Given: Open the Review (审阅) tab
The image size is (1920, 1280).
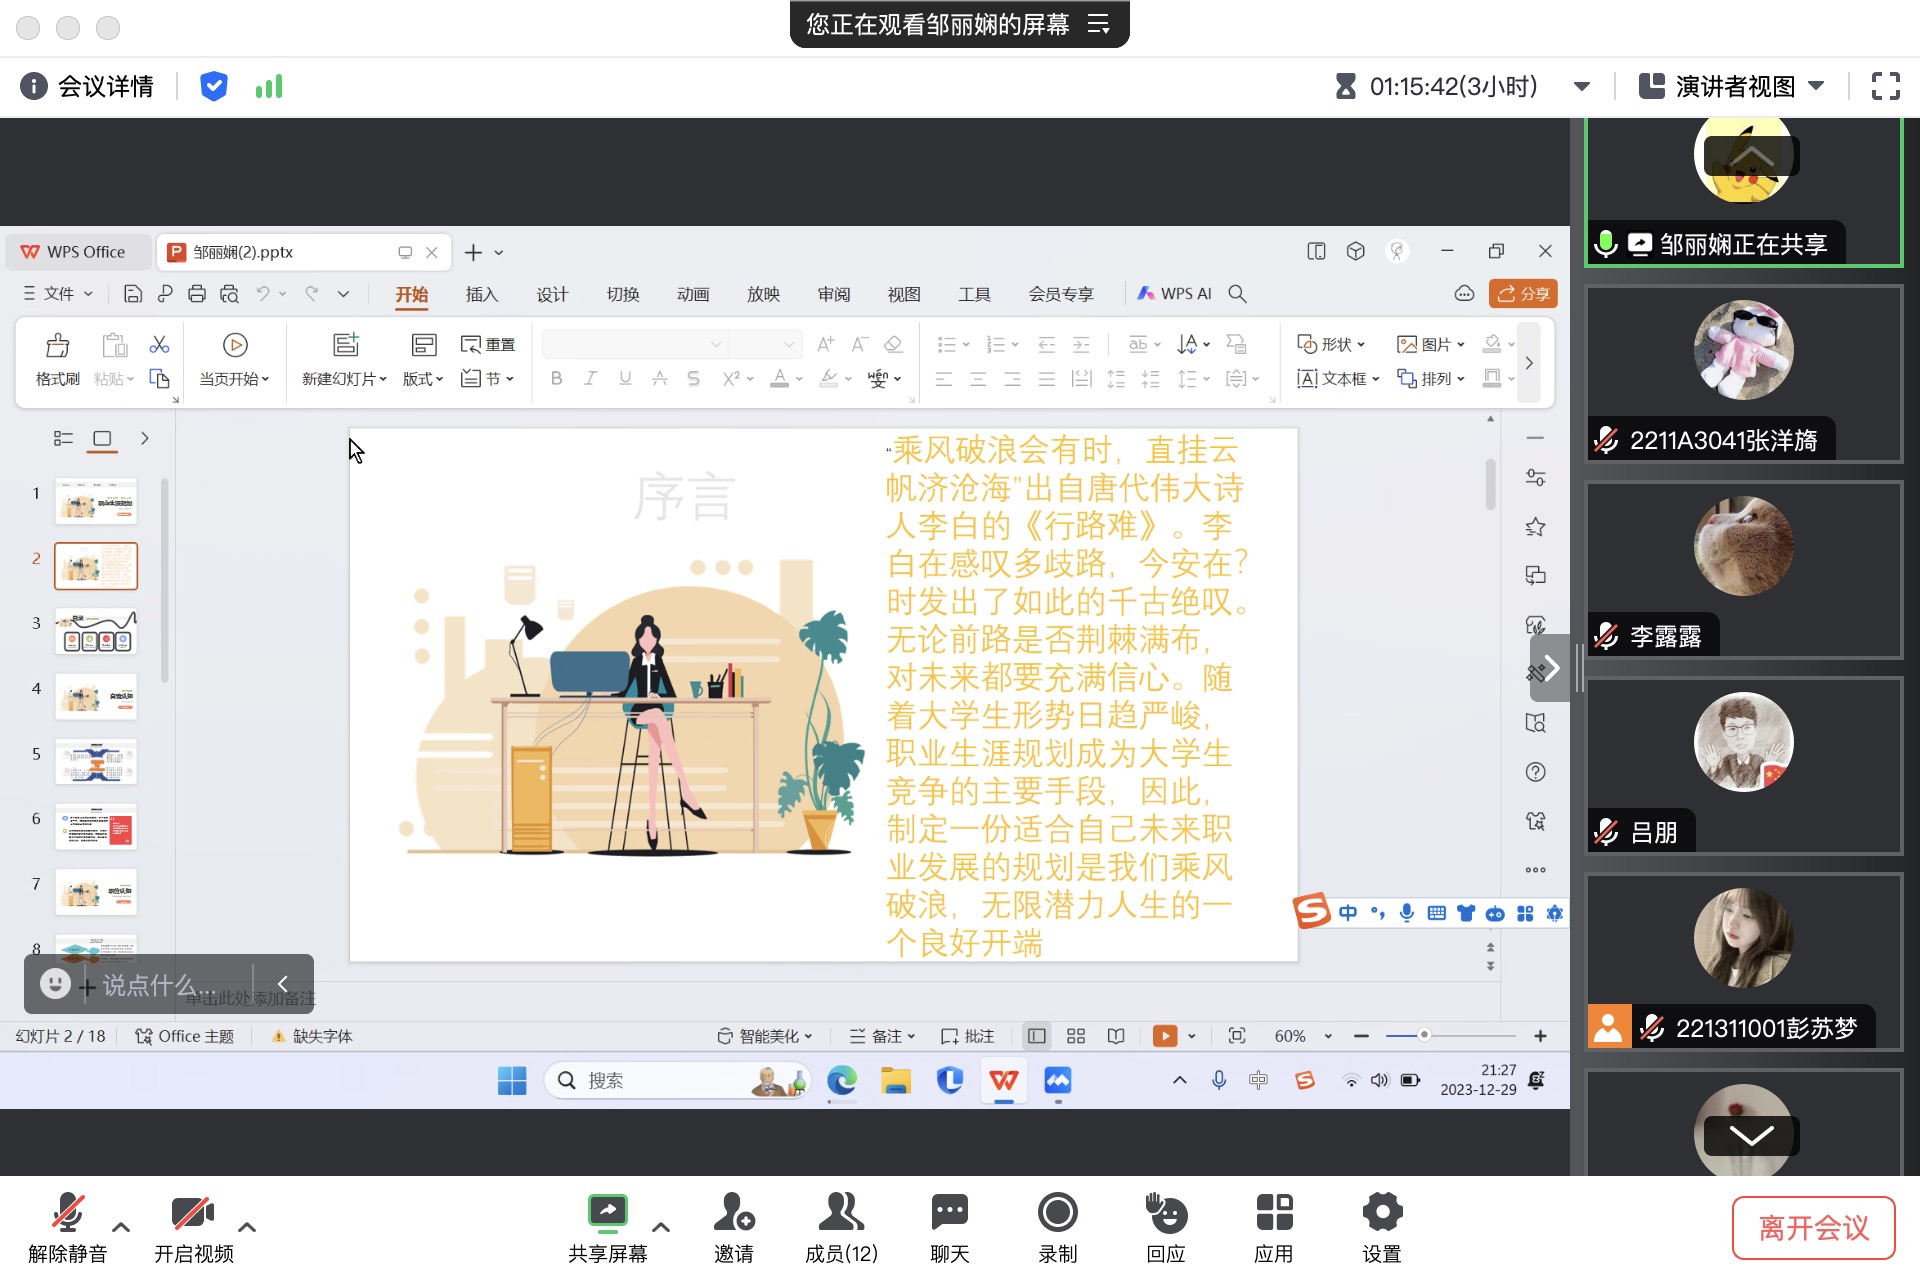Looking at the screenshot, I should pos(834,294).
